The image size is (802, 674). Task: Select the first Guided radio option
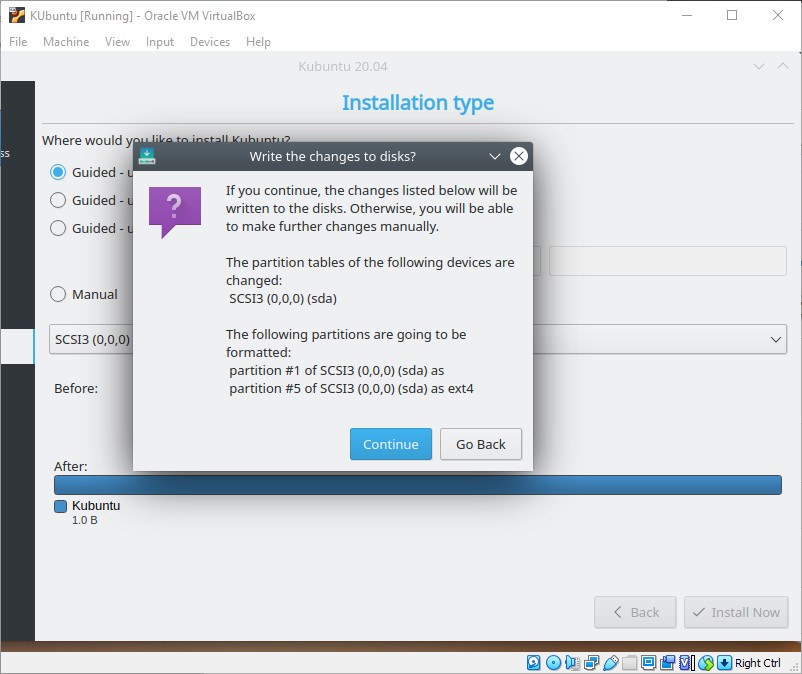pyautogui.click(x=58, y=172)
